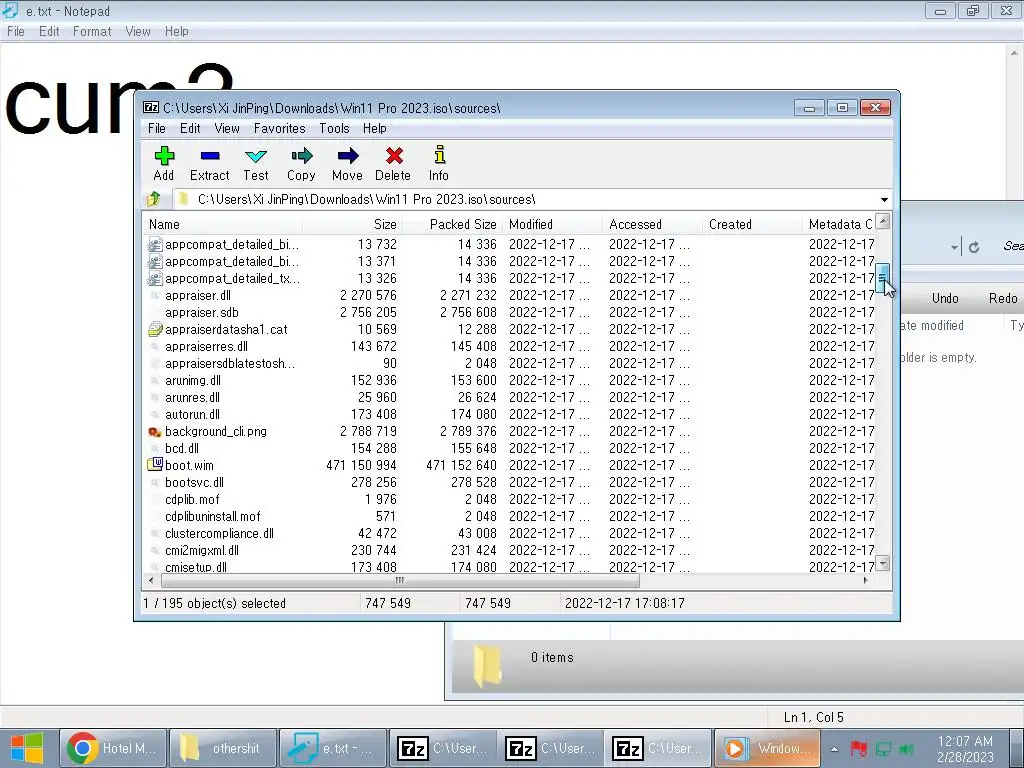Select cdplibuninstall.mof file
This screenshot has width=1024, height=768.
[x=212, y=516]
